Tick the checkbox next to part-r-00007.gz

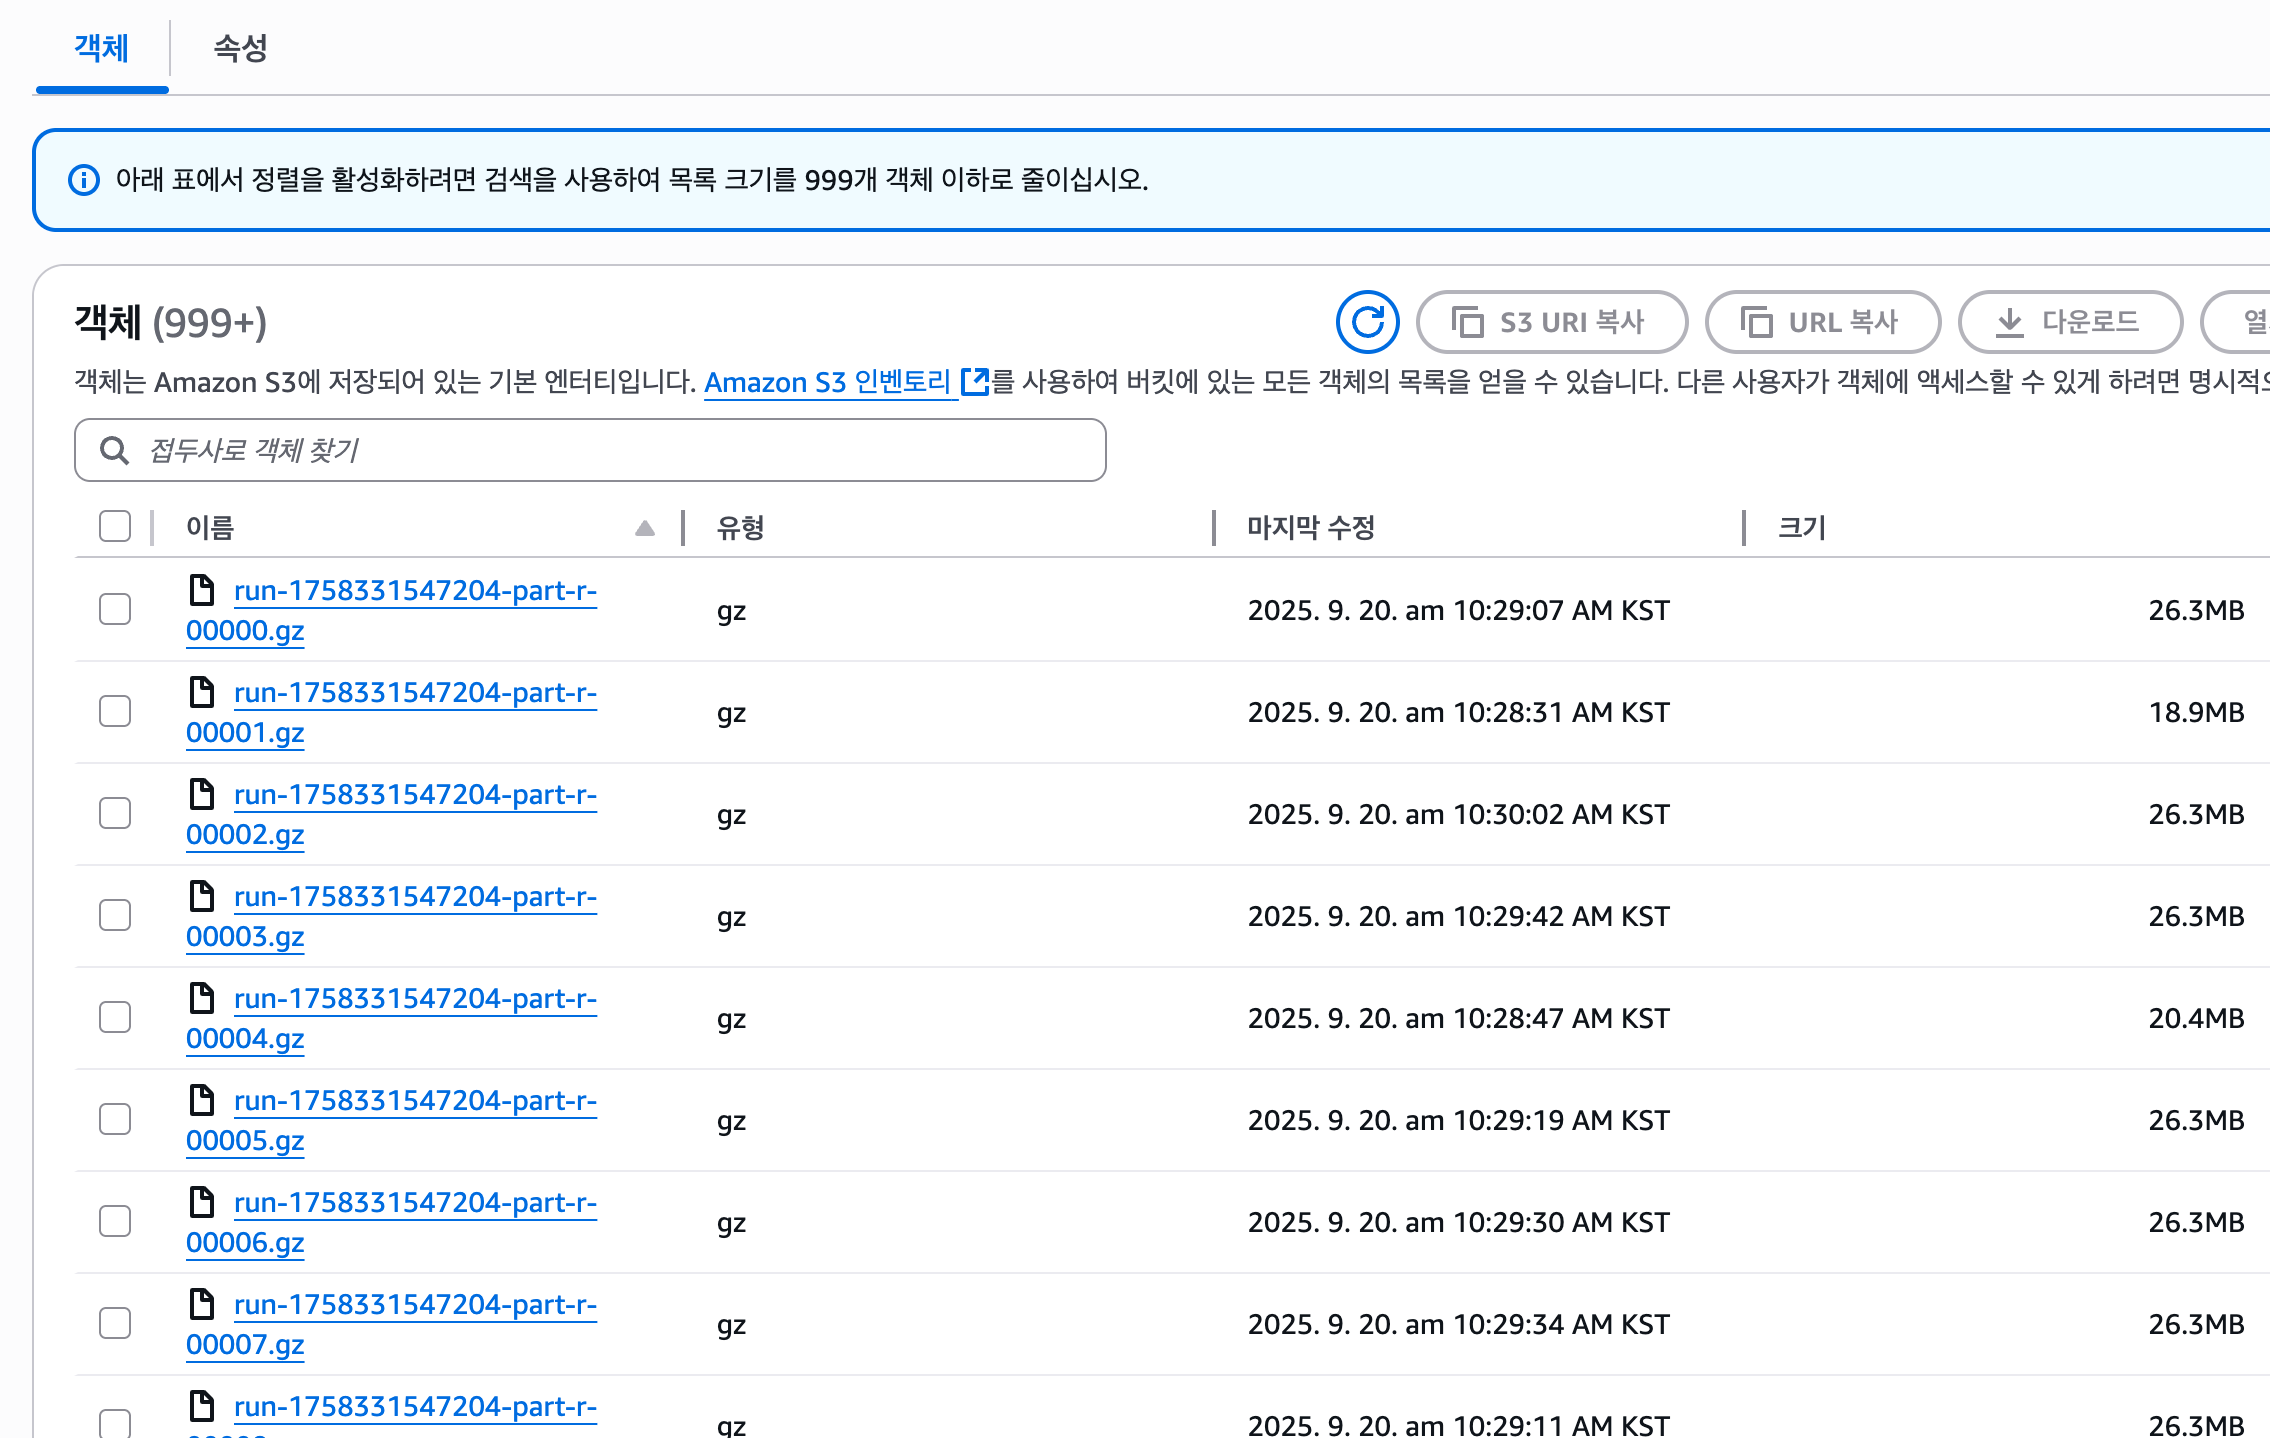pos(115,1324)
